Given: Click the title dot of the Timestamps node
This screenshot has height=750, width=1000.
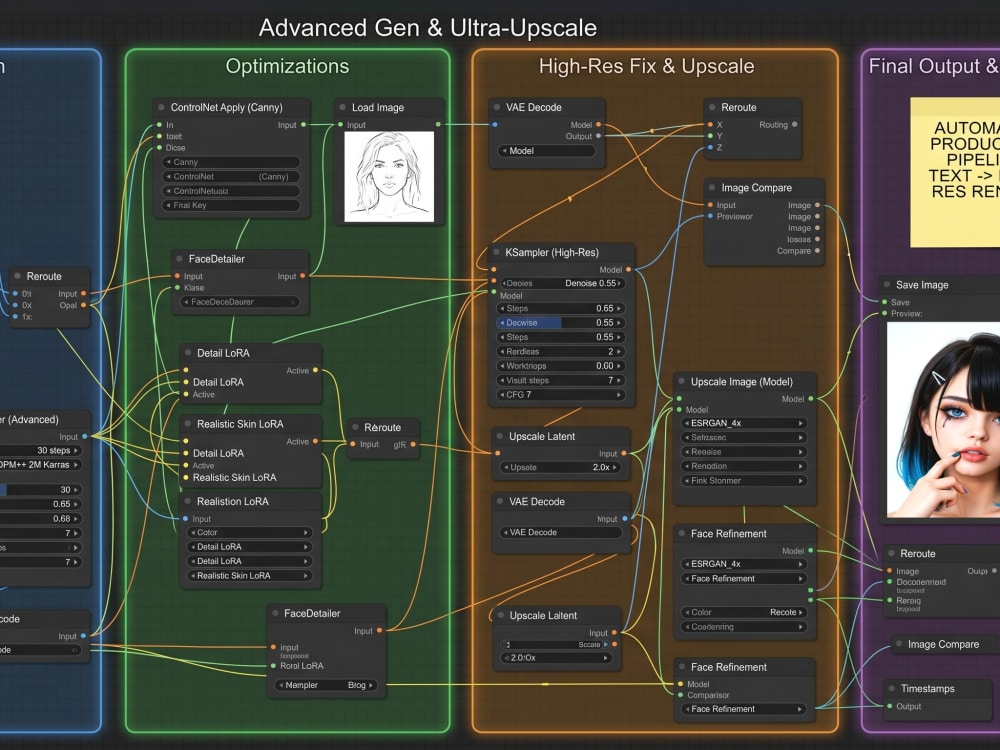Looking at the screenshot, I should click(892, 689).
